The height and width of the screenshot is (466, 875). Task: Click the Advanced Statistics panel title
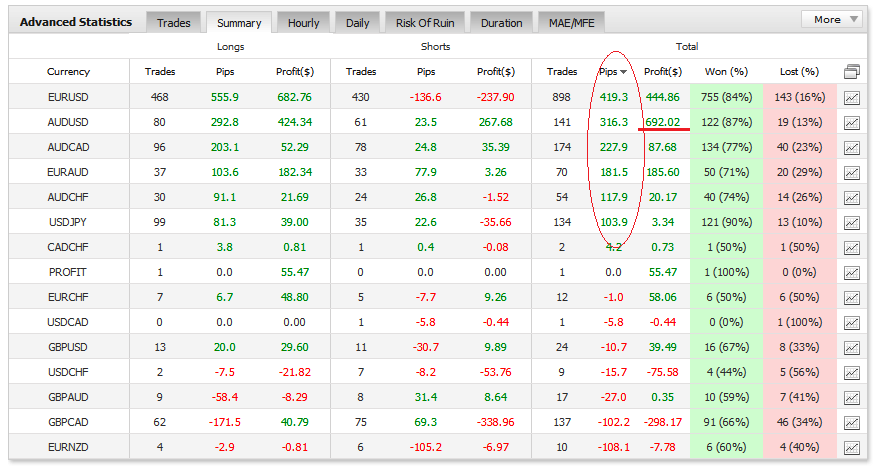coord(76,22)
